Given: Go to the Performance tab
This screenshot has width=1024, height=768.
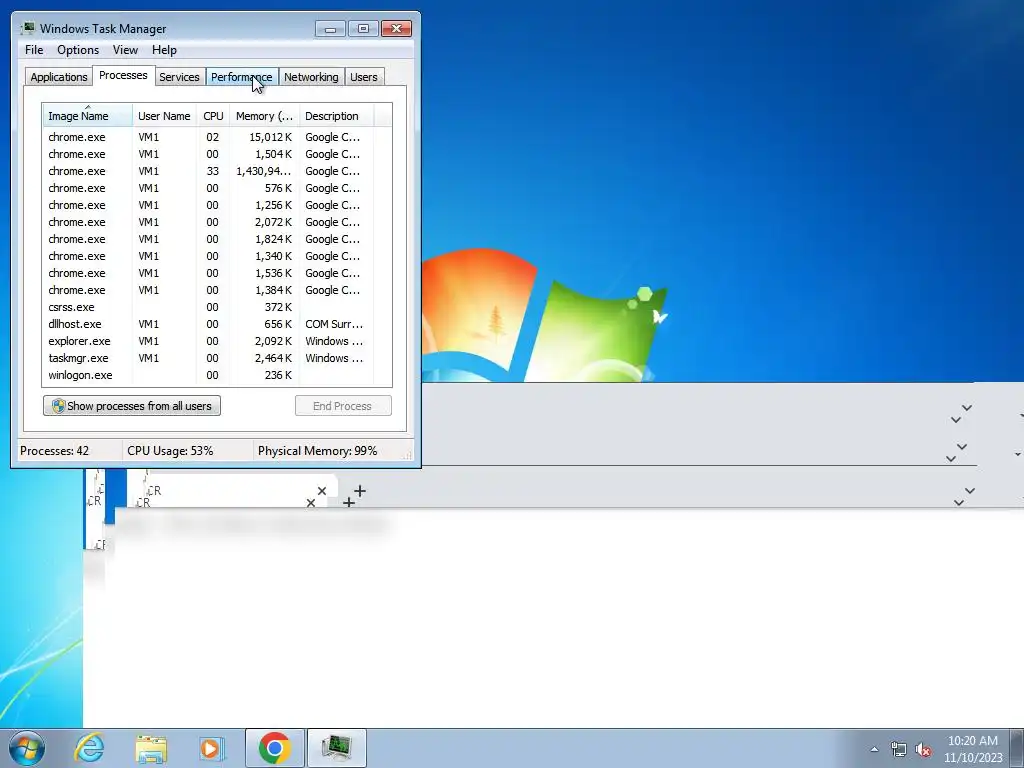Looking at the screenshot, I should click(241, 77).
